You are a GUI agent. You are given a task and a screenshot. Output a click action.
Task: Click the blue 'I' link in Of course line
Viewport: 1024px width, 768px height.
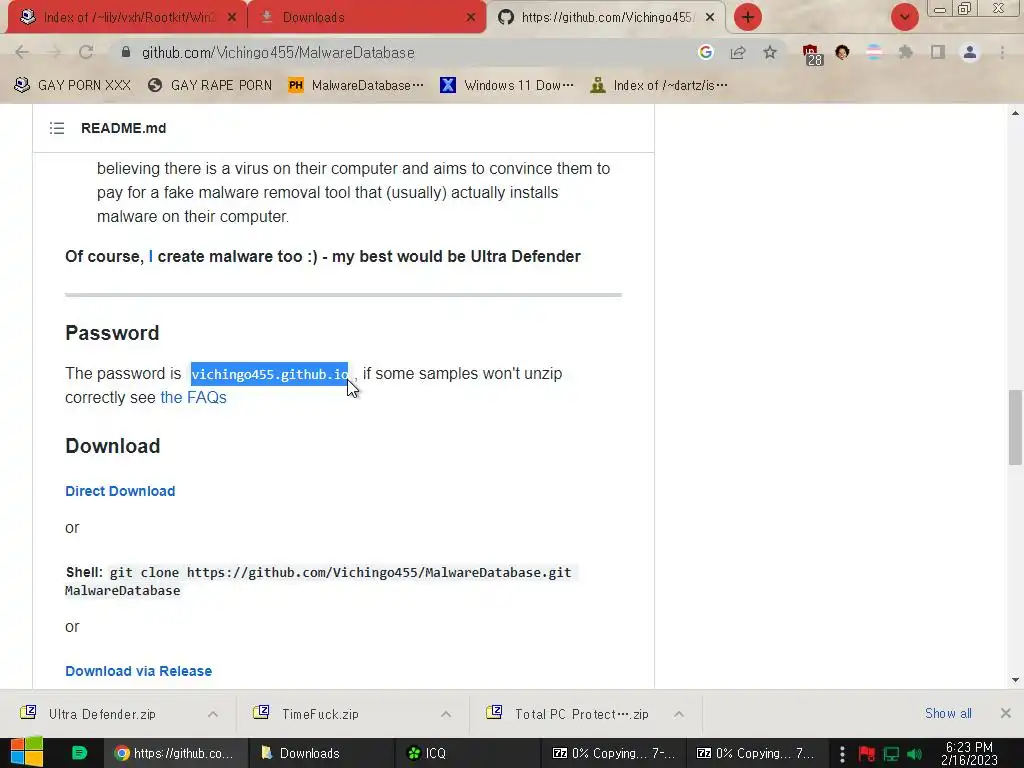coord(151,256)
